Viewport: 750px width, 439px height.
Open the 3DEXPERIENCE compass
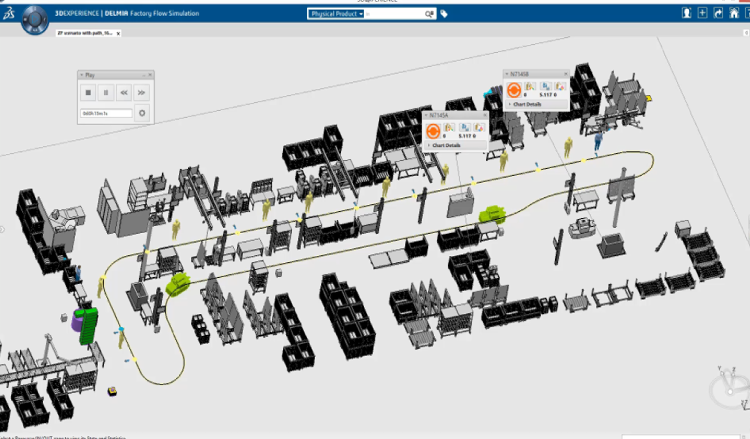coord(35,16)
